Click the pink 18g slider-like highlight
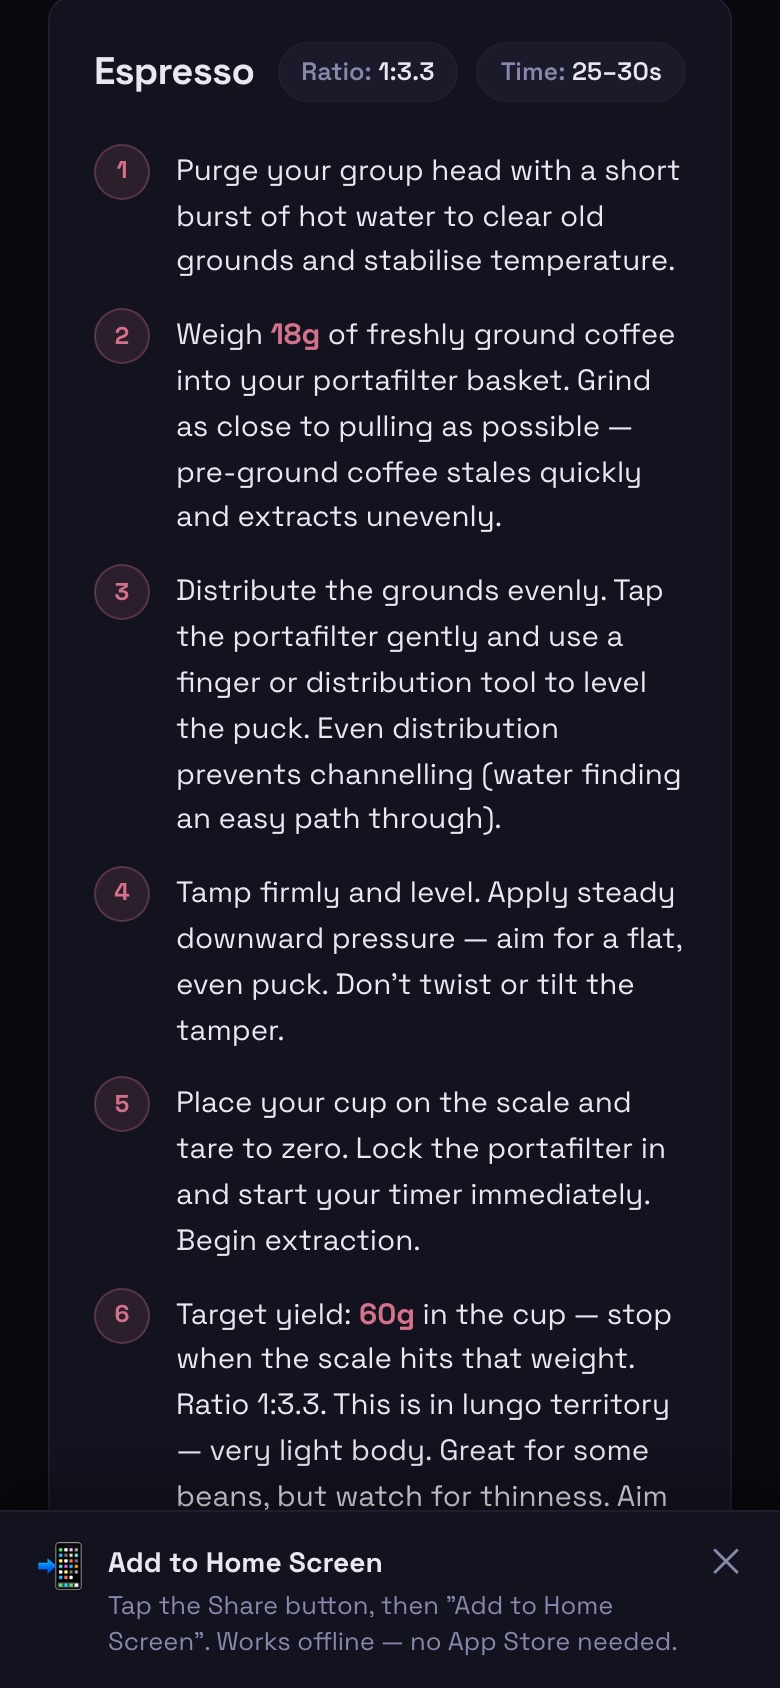 click(296, 335)
